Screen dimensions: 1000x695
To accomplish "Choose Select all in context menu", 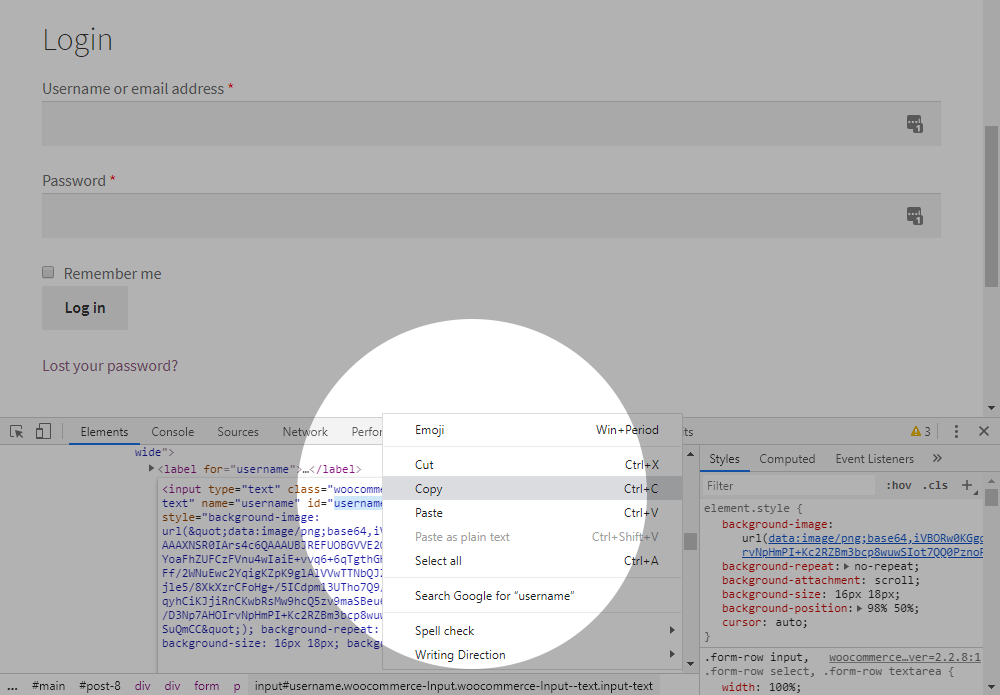I will coord(533,561).
